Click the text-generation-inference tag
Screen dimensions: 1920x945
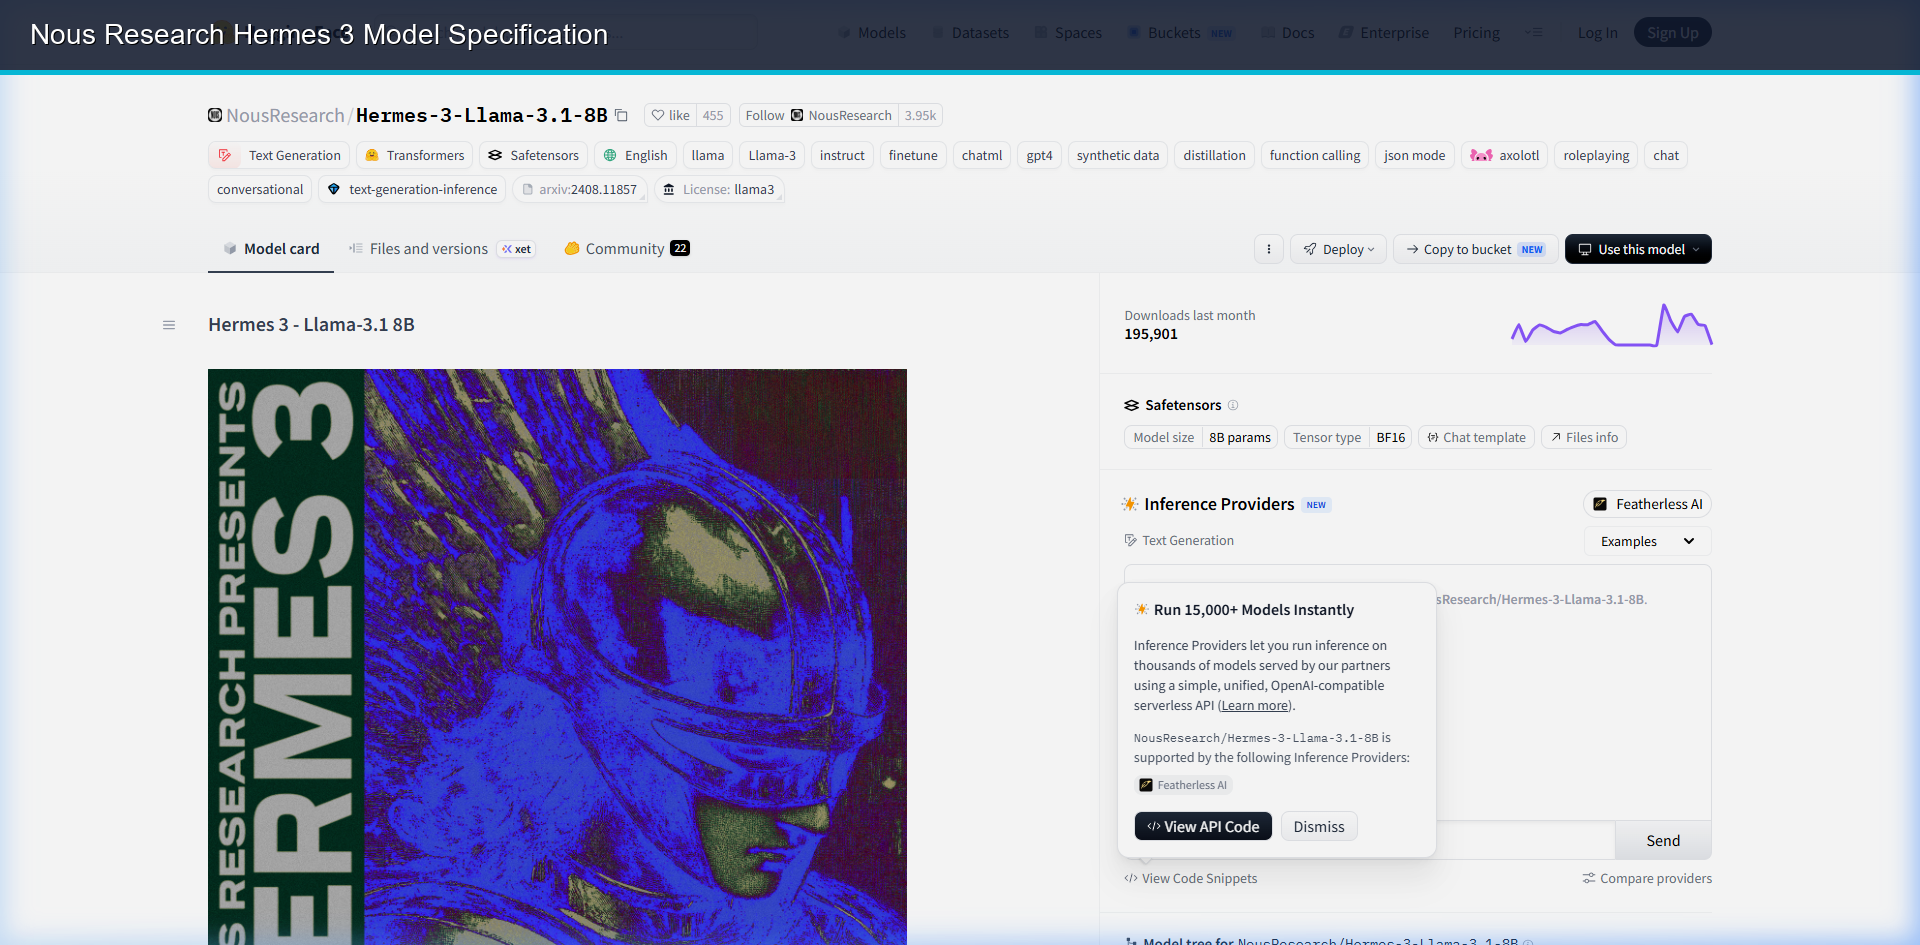click(412, 189)
